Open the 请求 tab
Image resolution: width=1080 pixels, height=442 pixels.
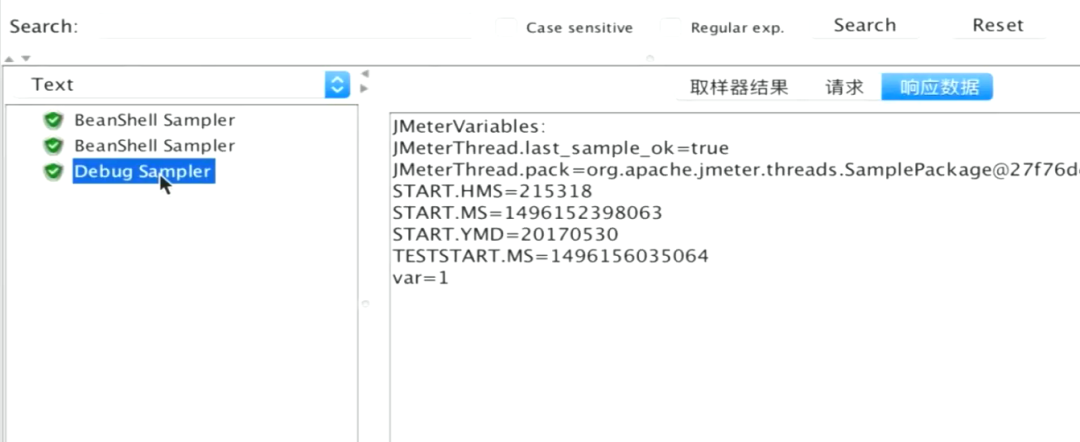click(x=844, y=87)
